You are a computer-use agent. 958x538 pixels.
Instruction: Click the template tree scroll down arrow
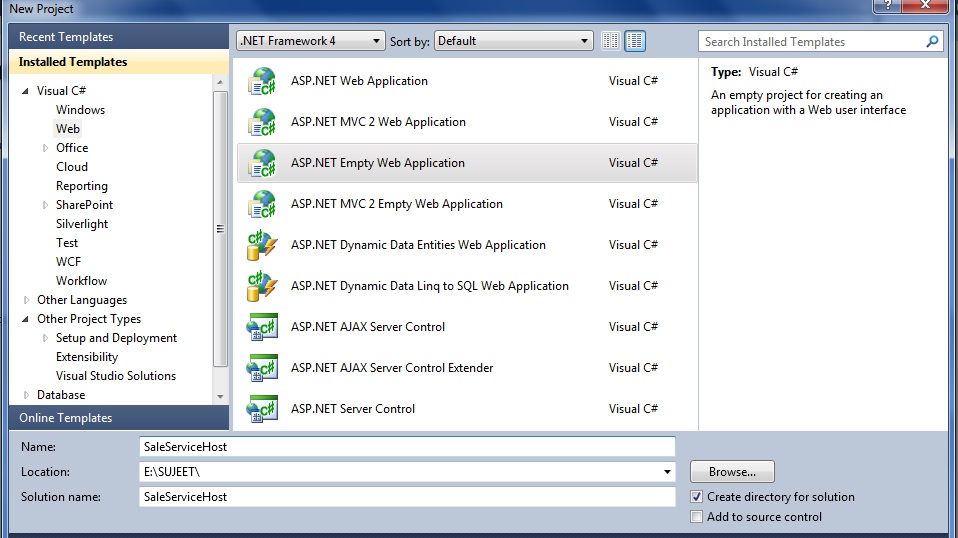click(220, 397)
